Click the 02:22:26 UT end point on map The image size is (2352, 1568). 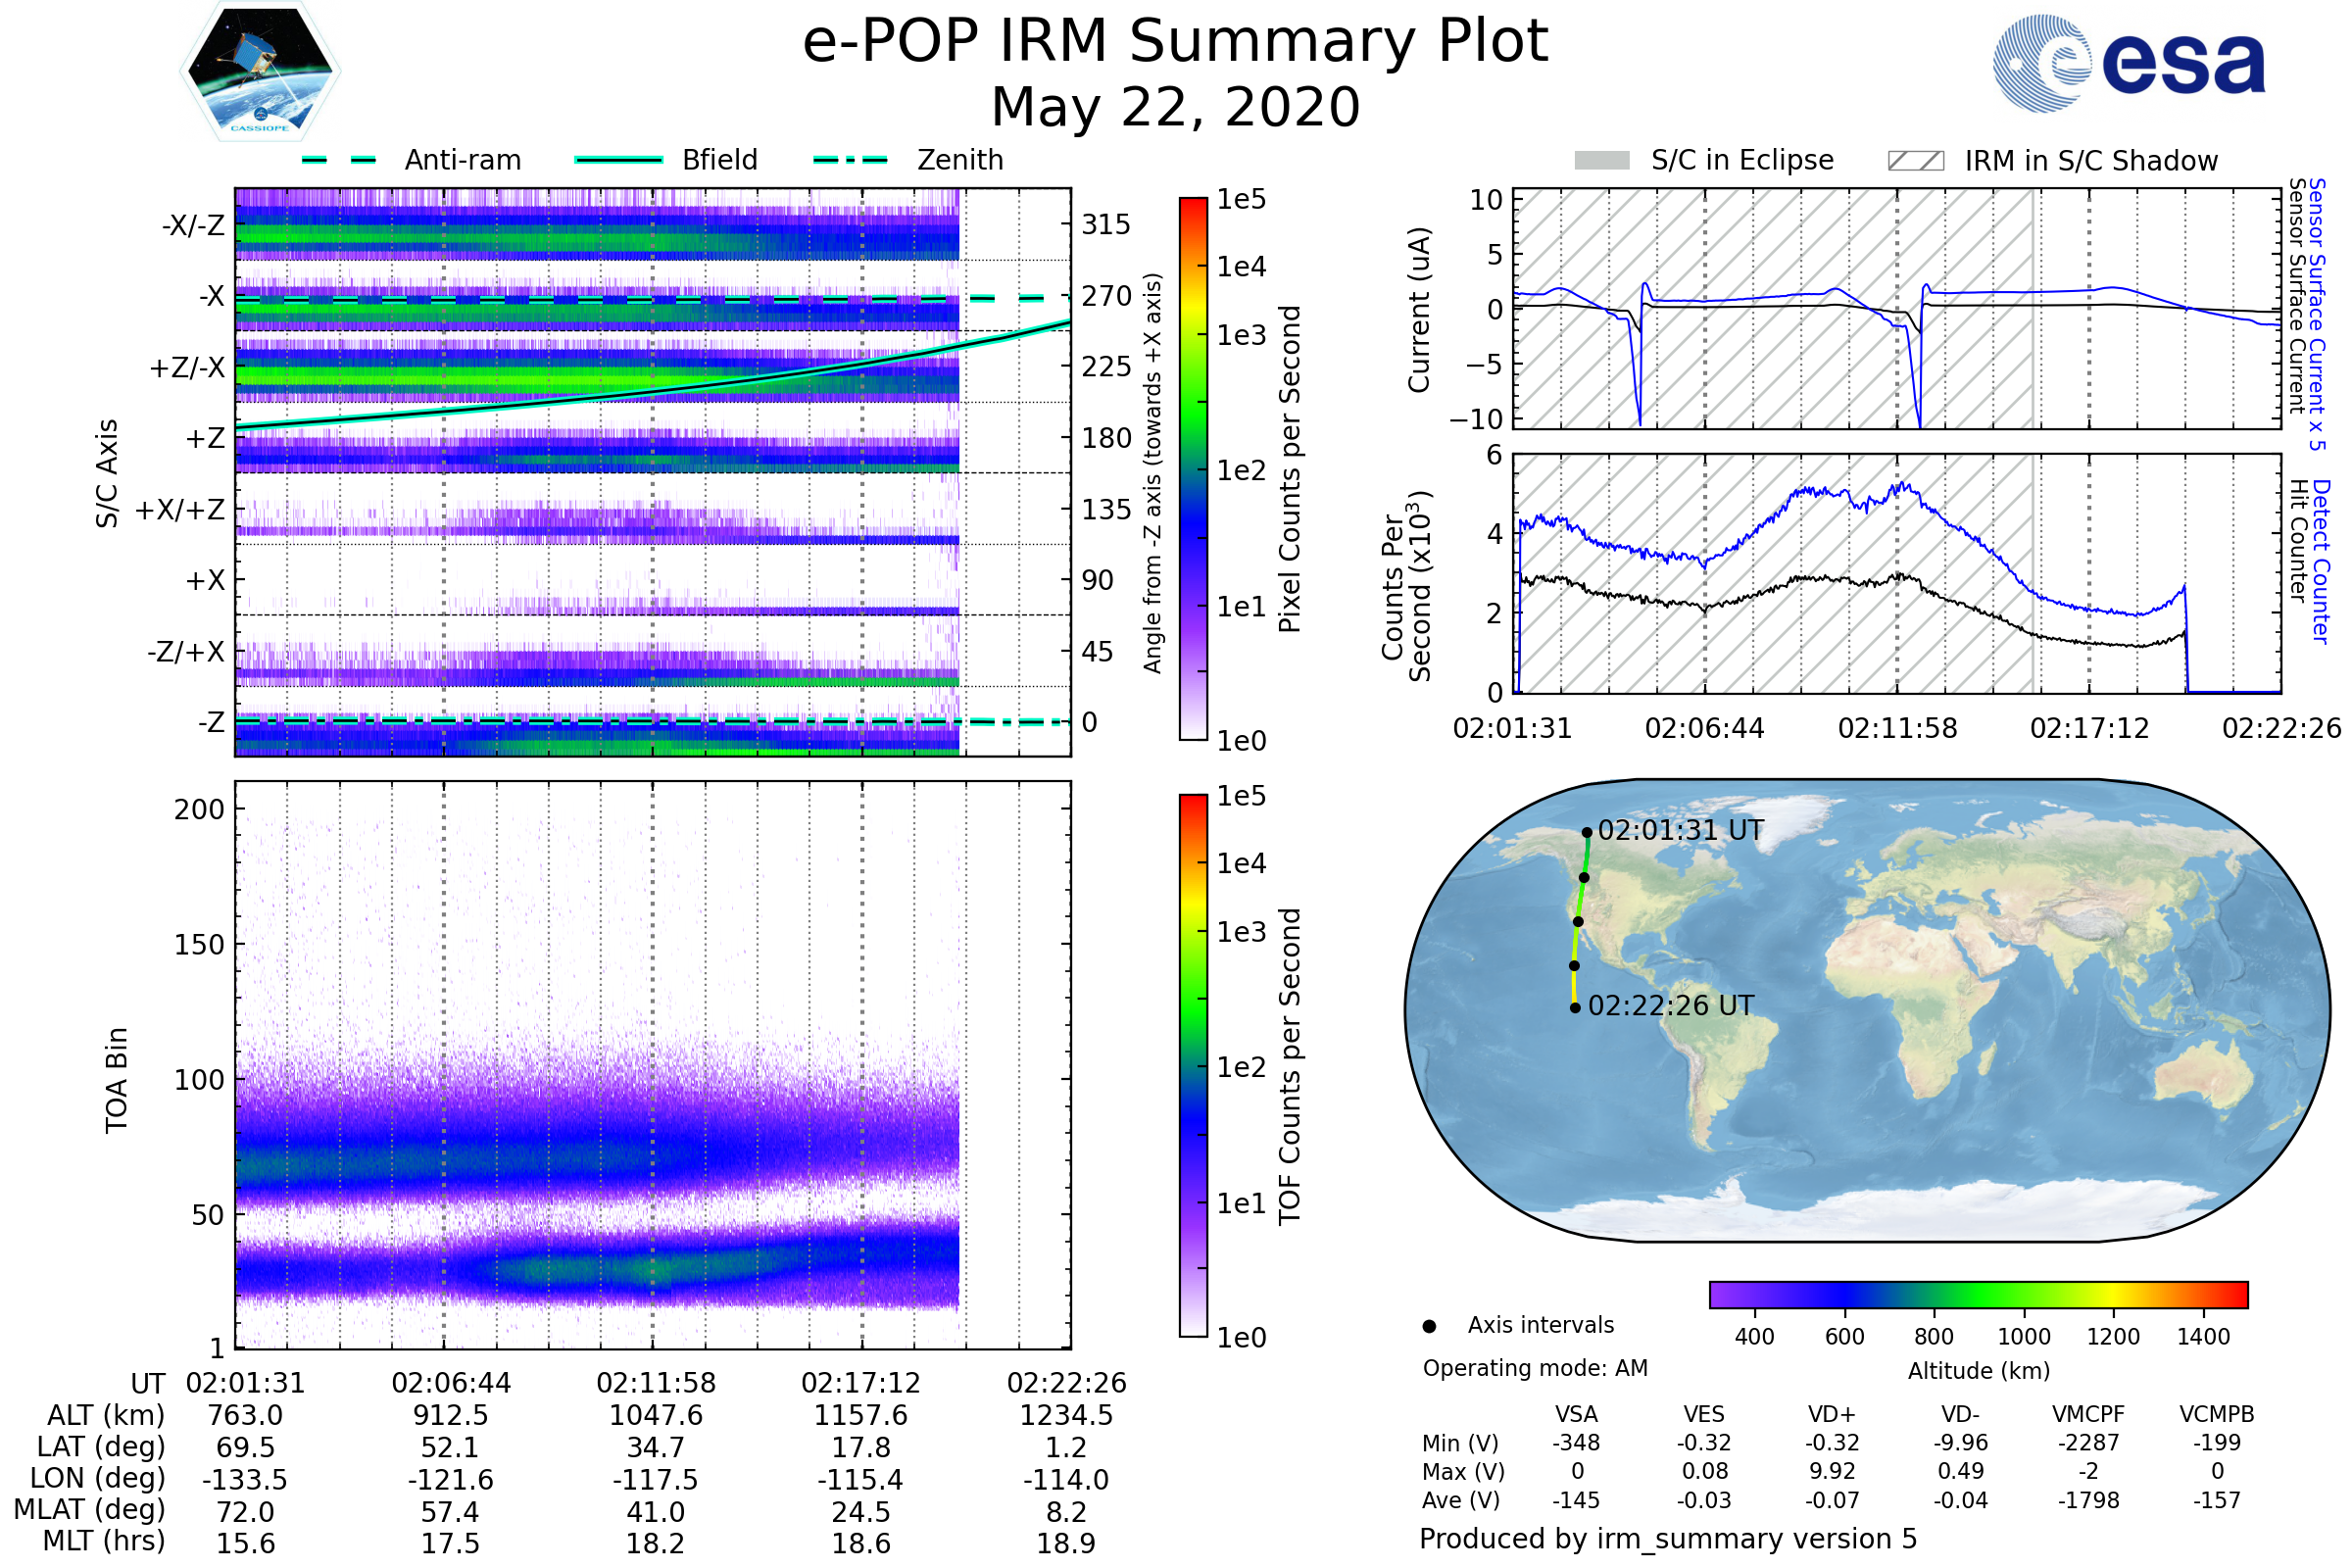pos(1575,1008)
